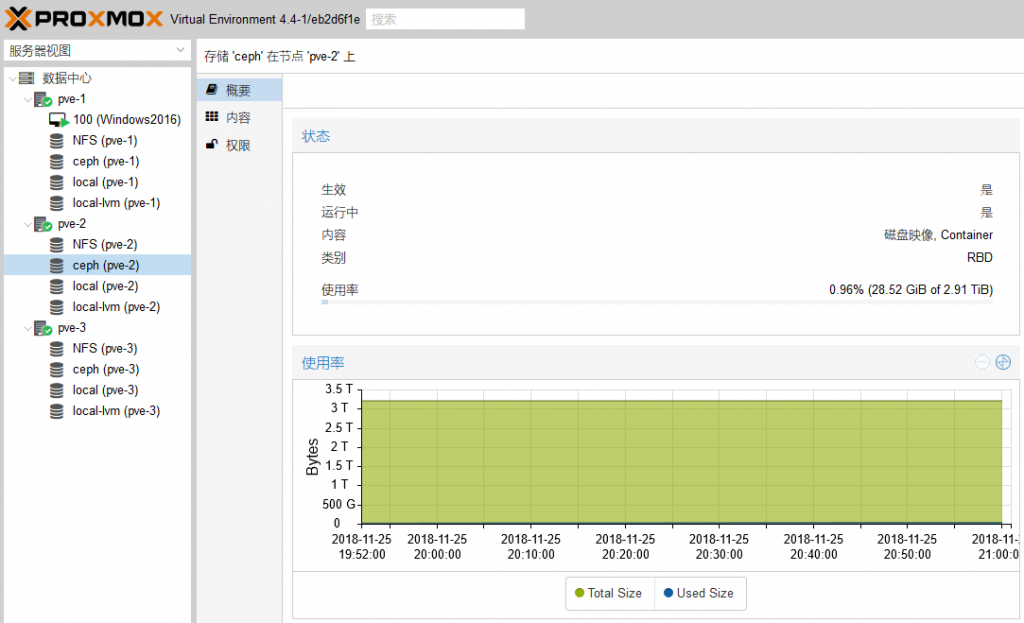Click the usage value 0.96% (28.52 GiB of 2.91 TiB)

tap(911, 289)
